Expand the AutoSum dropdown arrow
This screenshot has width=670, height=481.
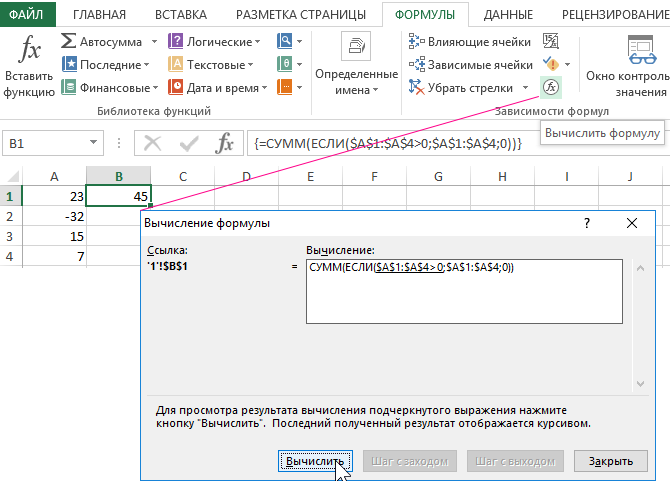click(154, 42)
